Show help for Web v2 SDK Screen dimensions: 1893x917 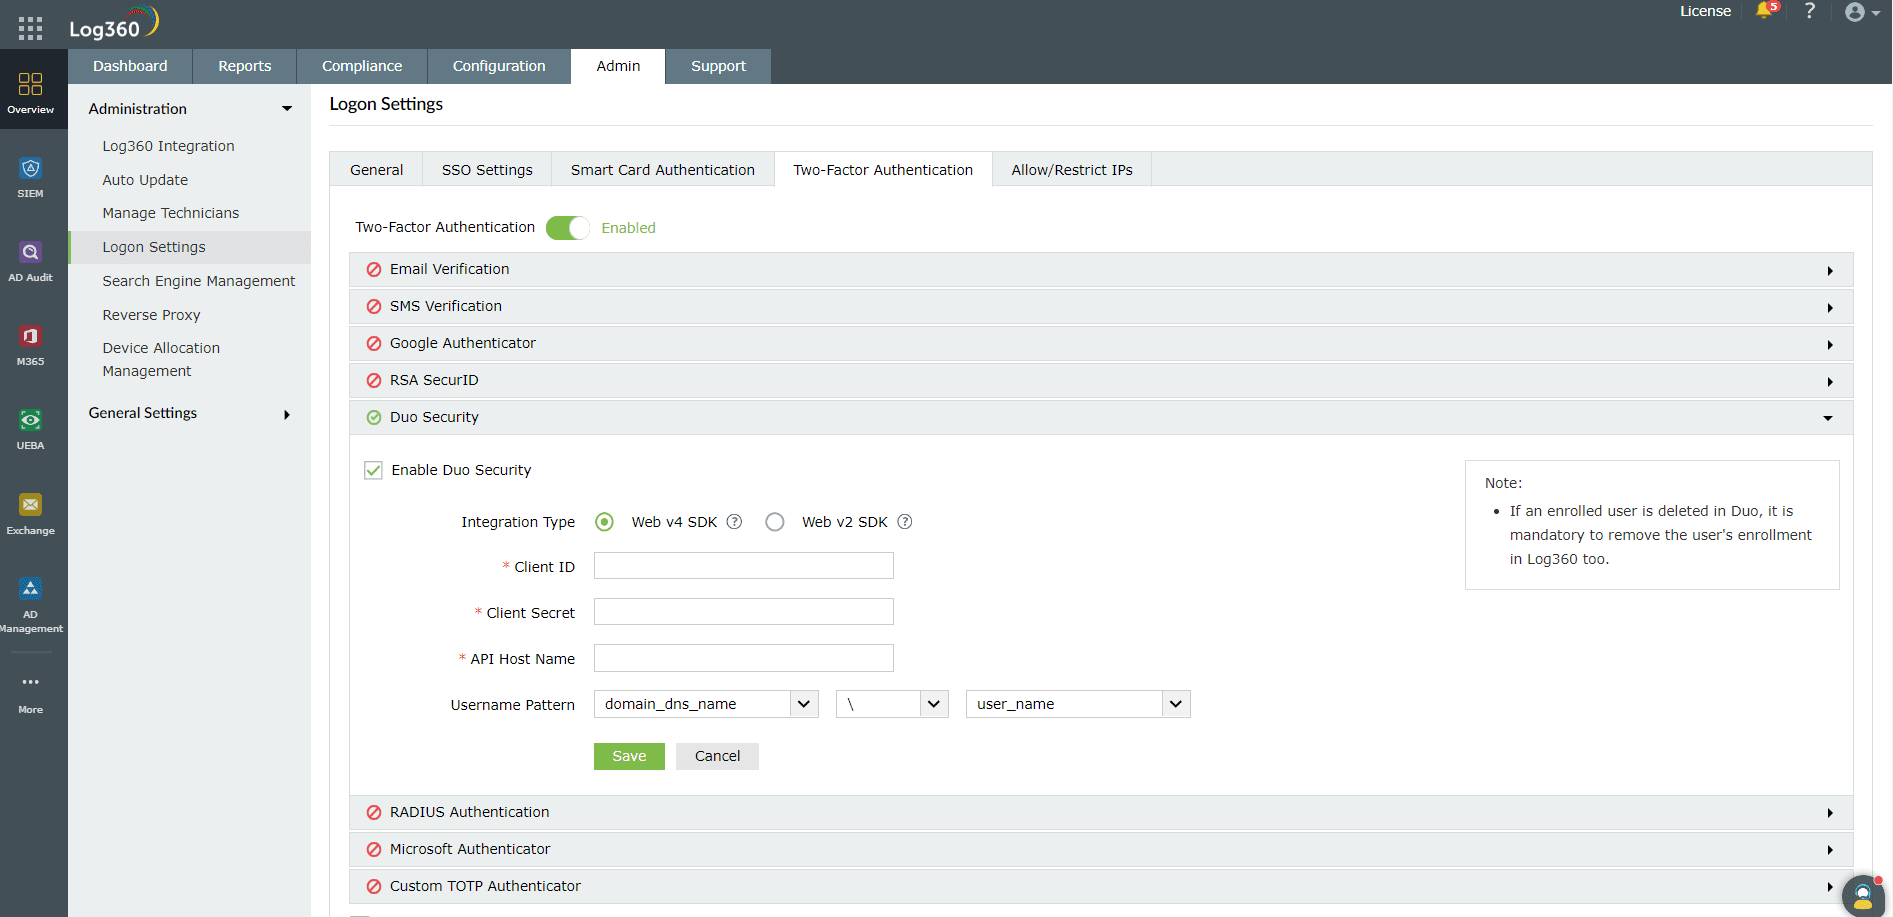pos(905,522)
